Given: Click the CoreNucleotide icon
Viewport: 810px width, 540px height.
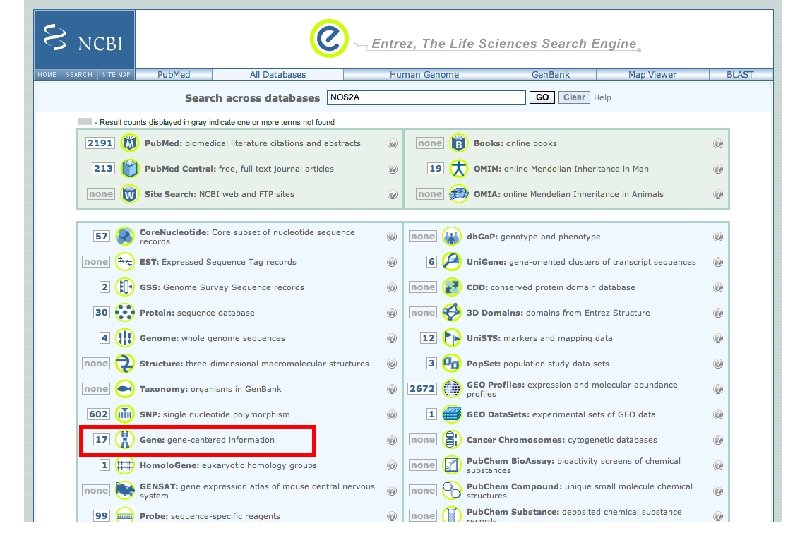Looking at the screenshot, I should point(124,236).
